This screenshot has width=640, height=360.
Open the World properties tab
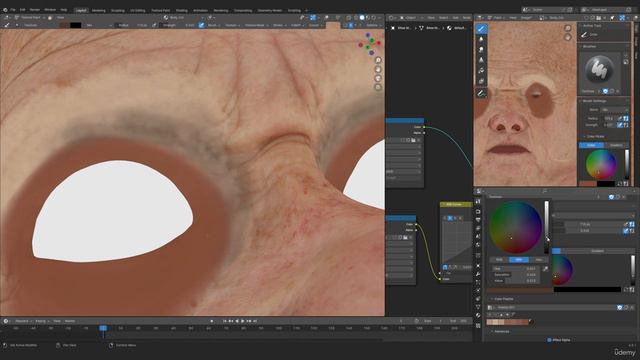pos(478,245)
